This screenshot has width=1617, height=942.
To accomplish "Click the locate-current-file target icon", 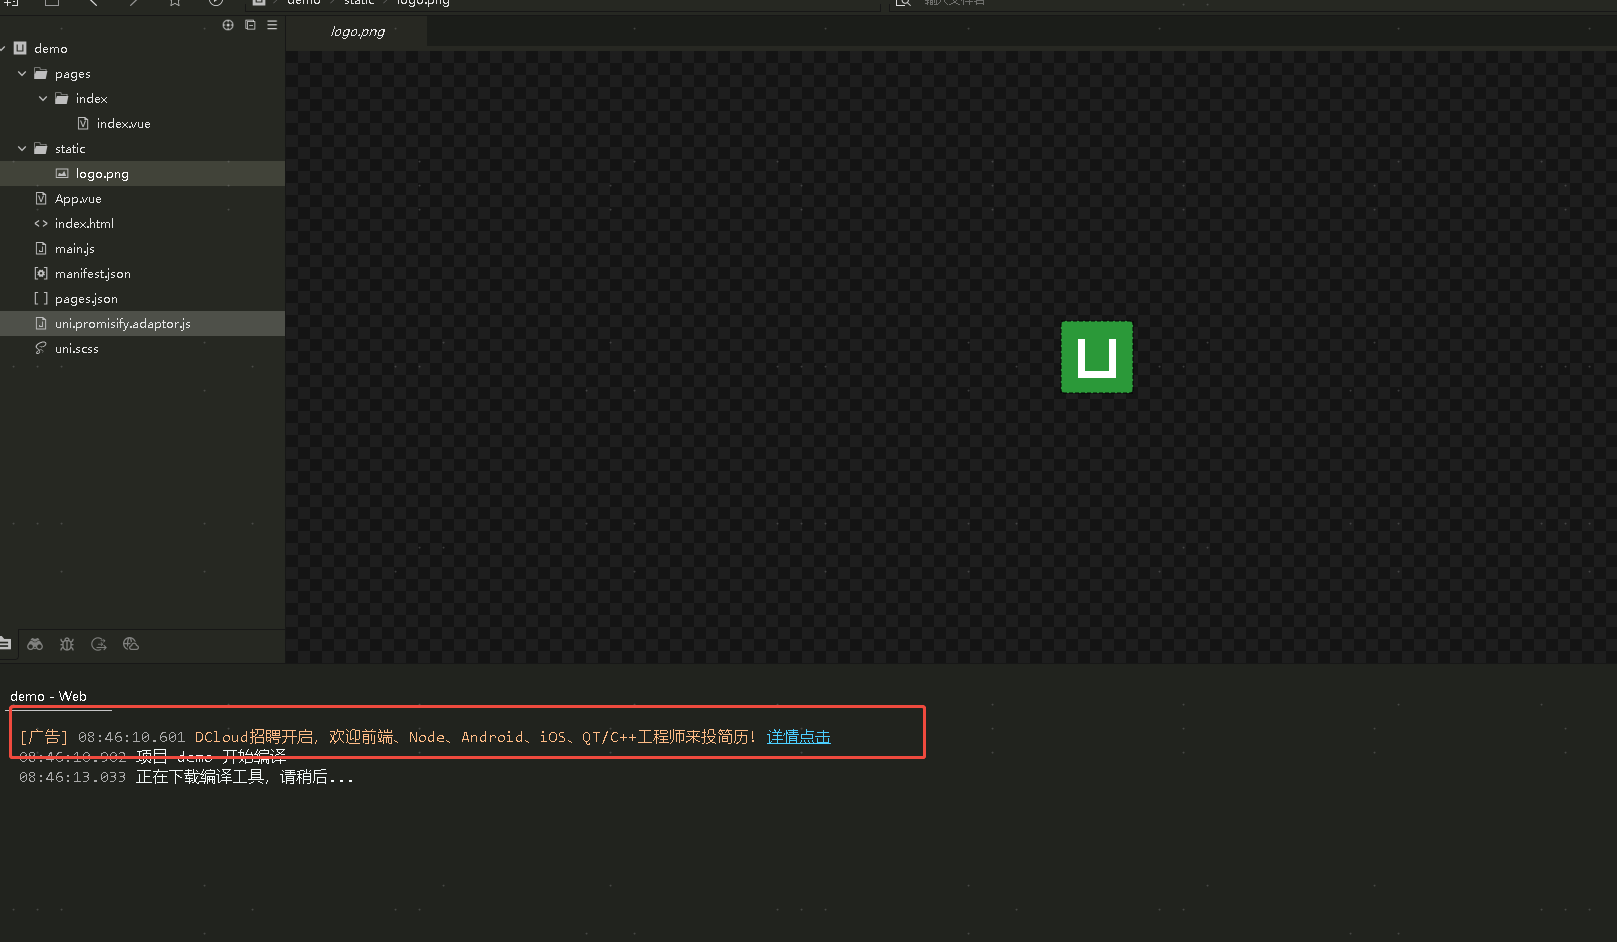I will coord(228,25).
